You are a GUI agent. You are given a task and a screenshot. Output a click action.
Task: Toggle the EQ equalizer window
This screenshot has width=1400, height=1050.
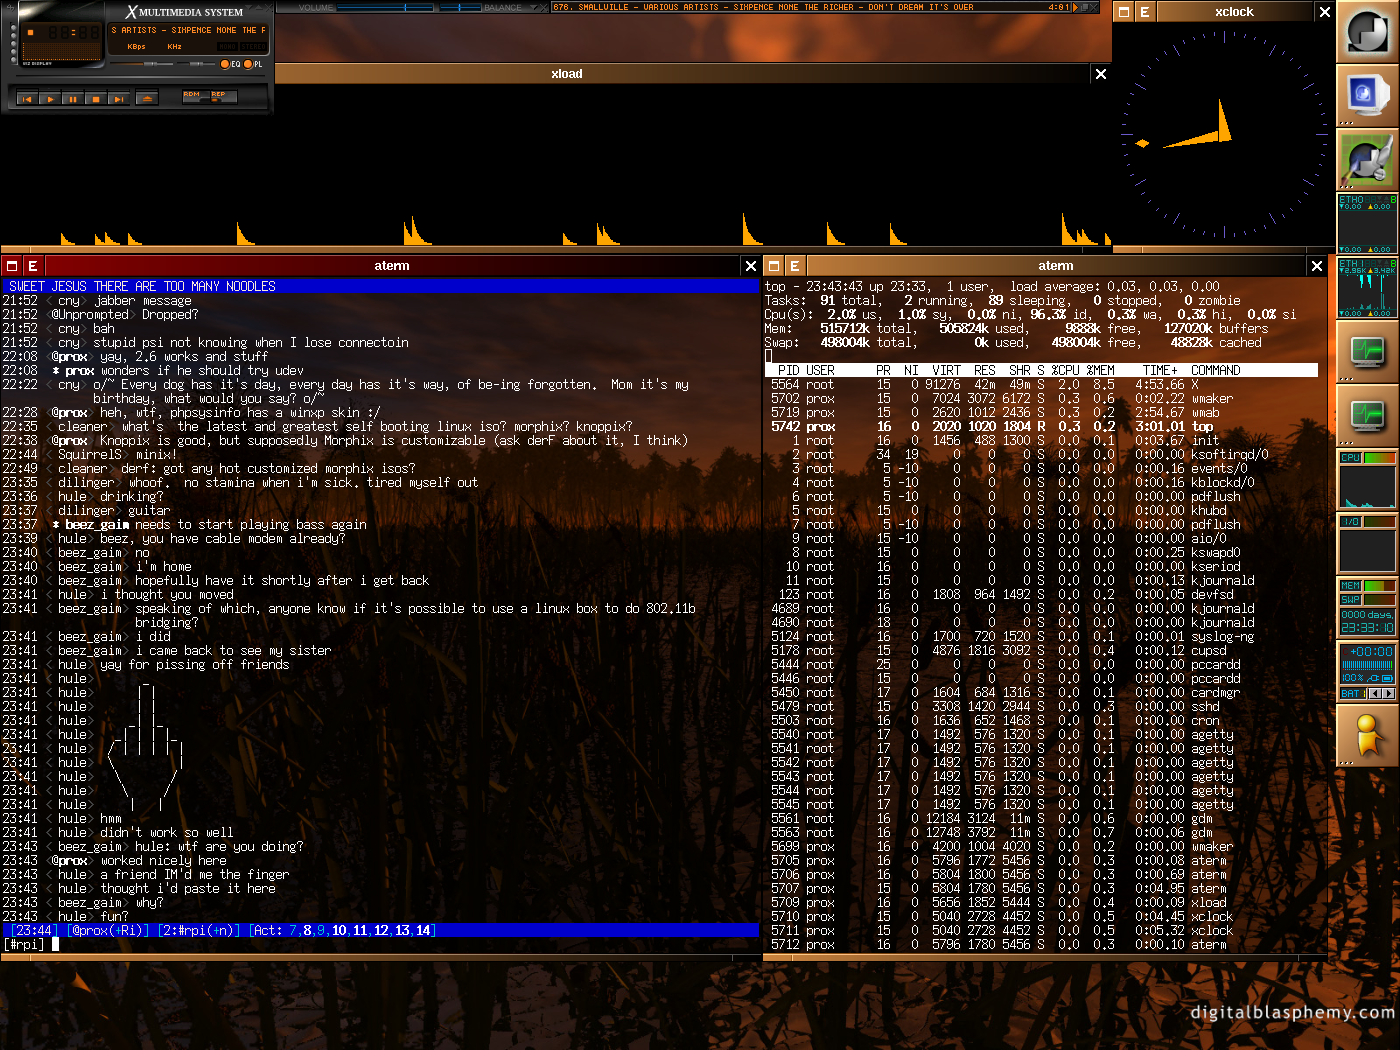click(x=230, y=64)
